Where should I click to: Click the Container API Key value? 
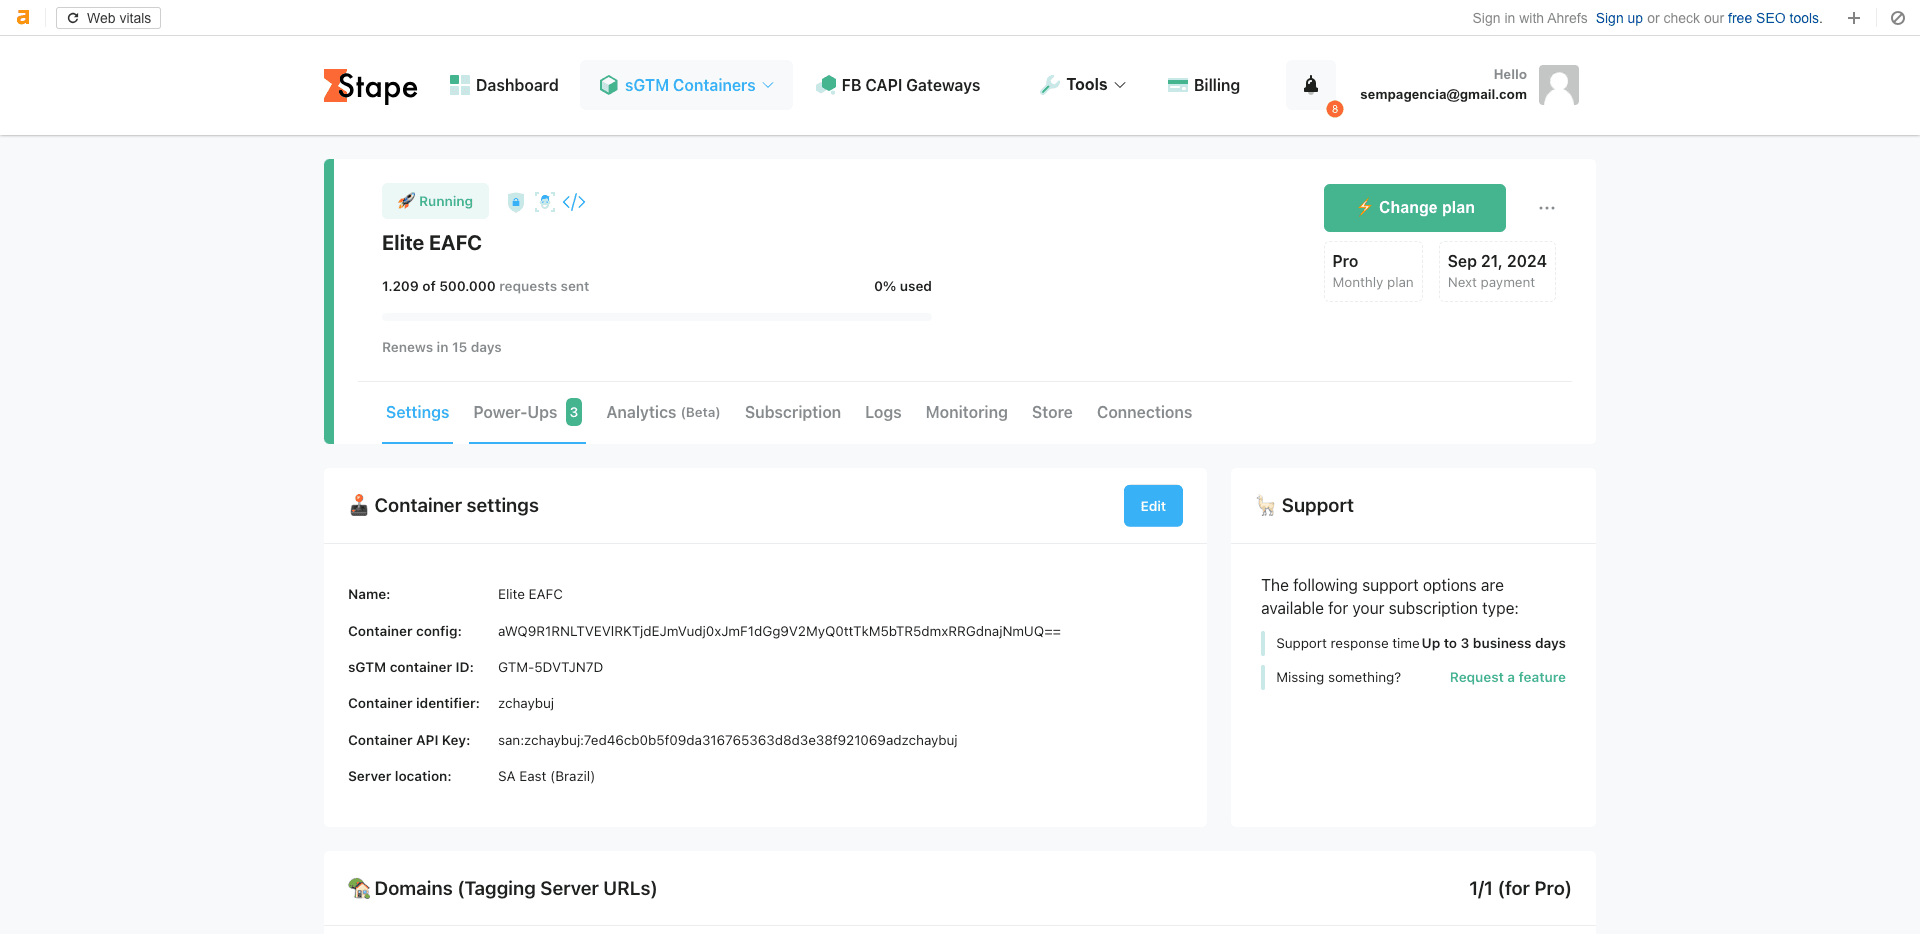728,740
